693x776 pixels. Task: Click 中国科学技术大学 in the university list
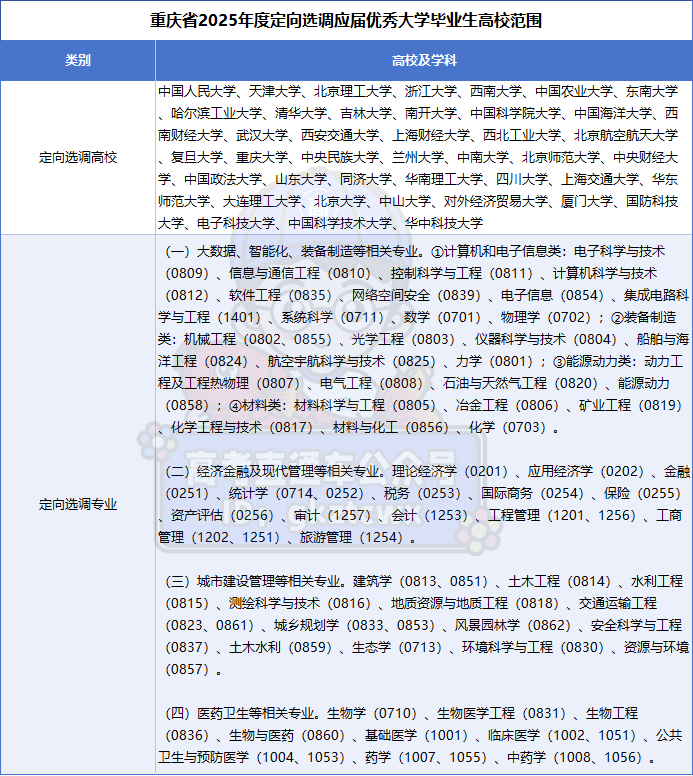pos(340,223)
